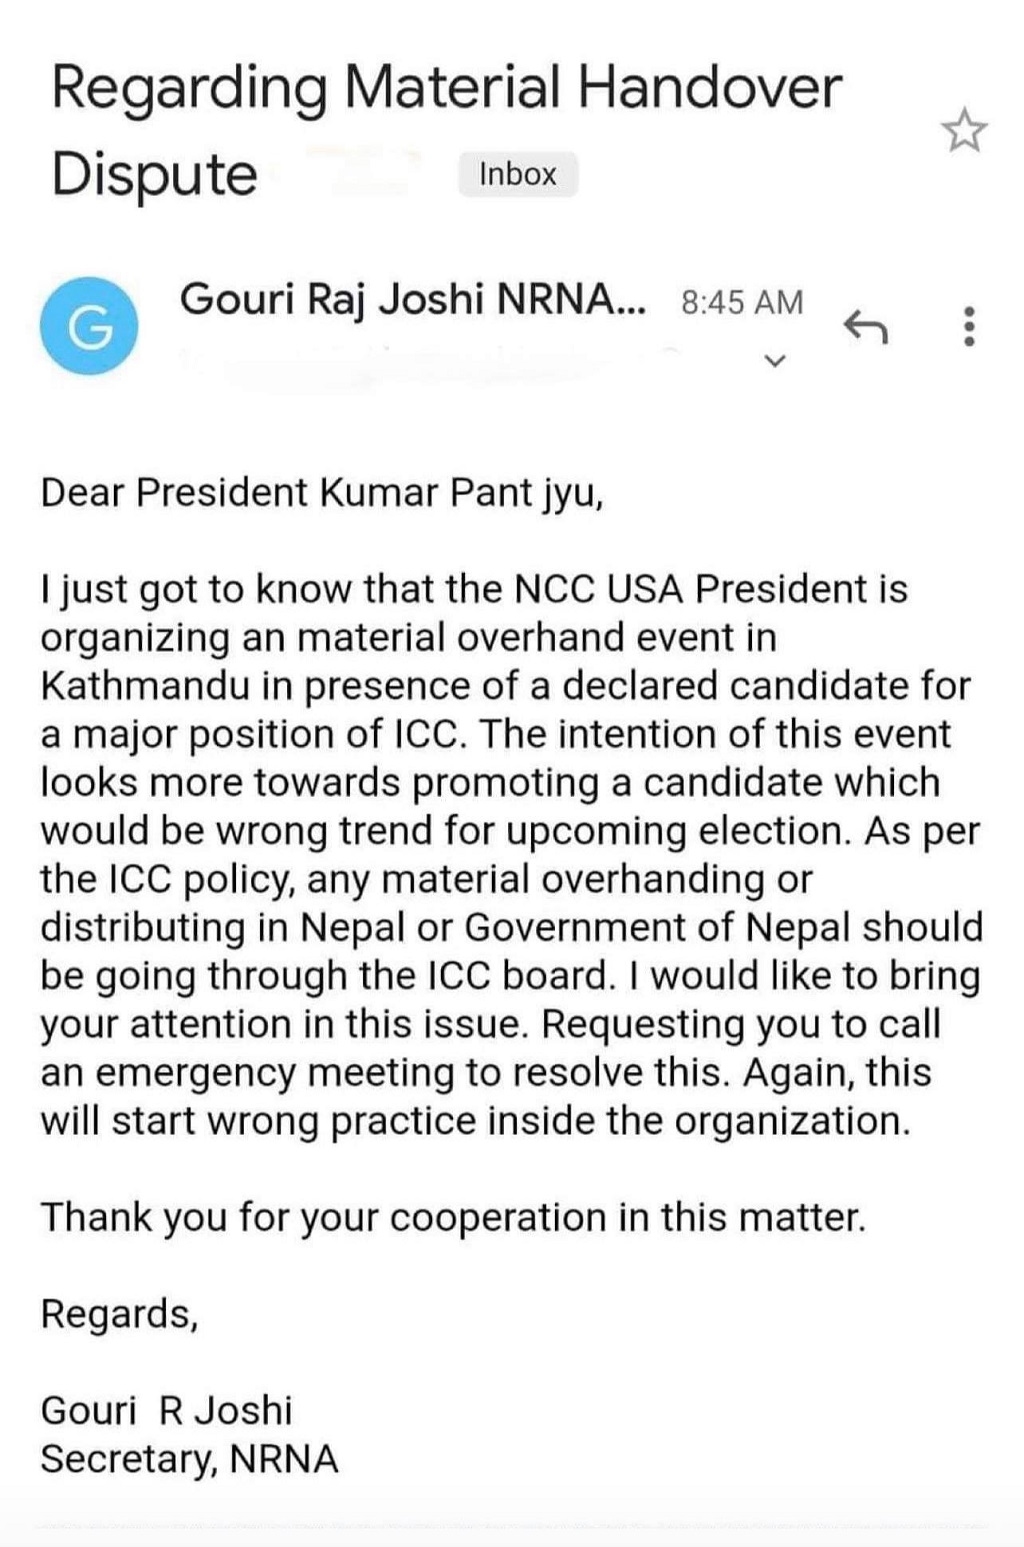
Task: Tap the Thank you for your cooperation line
Action: coord(453,1218)
